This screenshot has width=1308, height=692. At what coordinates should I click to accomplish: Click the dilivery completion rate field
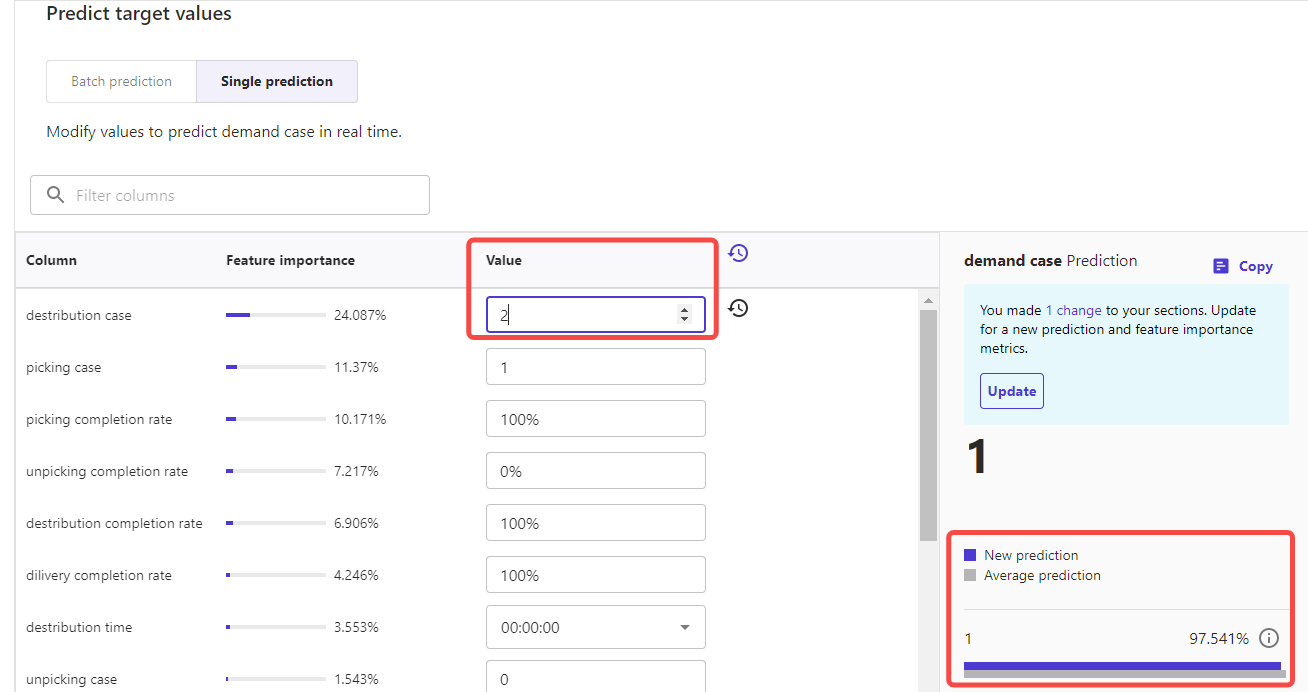coord(595,575)
